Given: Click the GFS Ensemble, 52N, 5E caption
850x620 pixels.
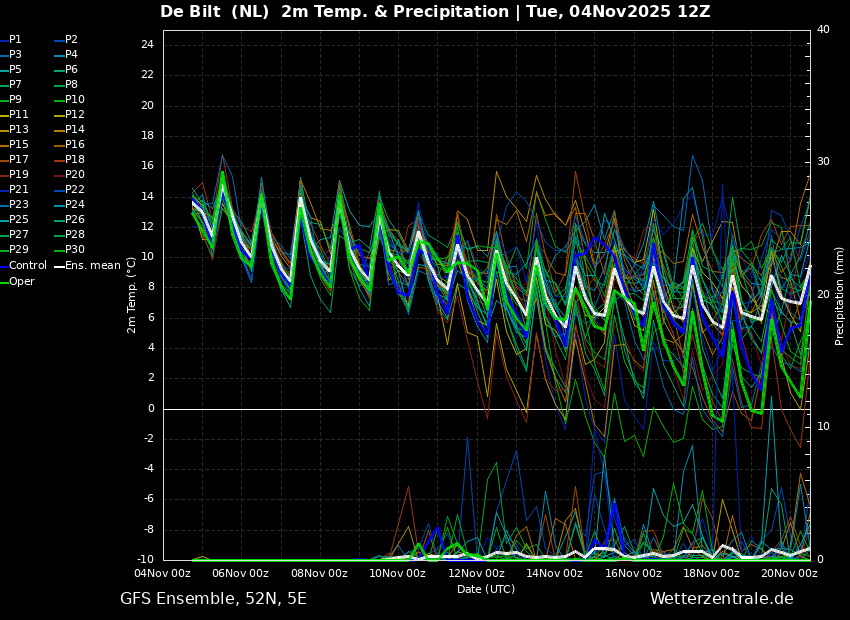Looking at the screenshot, I should 213,599.
